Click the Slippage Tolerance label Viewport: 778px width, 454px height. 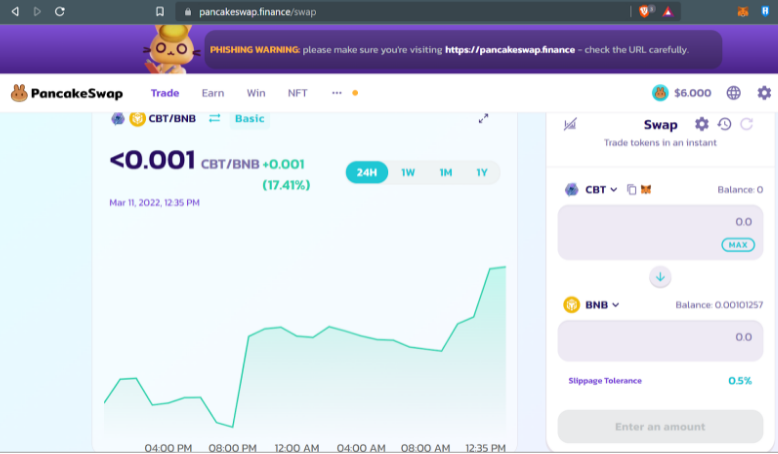[605, 381]
